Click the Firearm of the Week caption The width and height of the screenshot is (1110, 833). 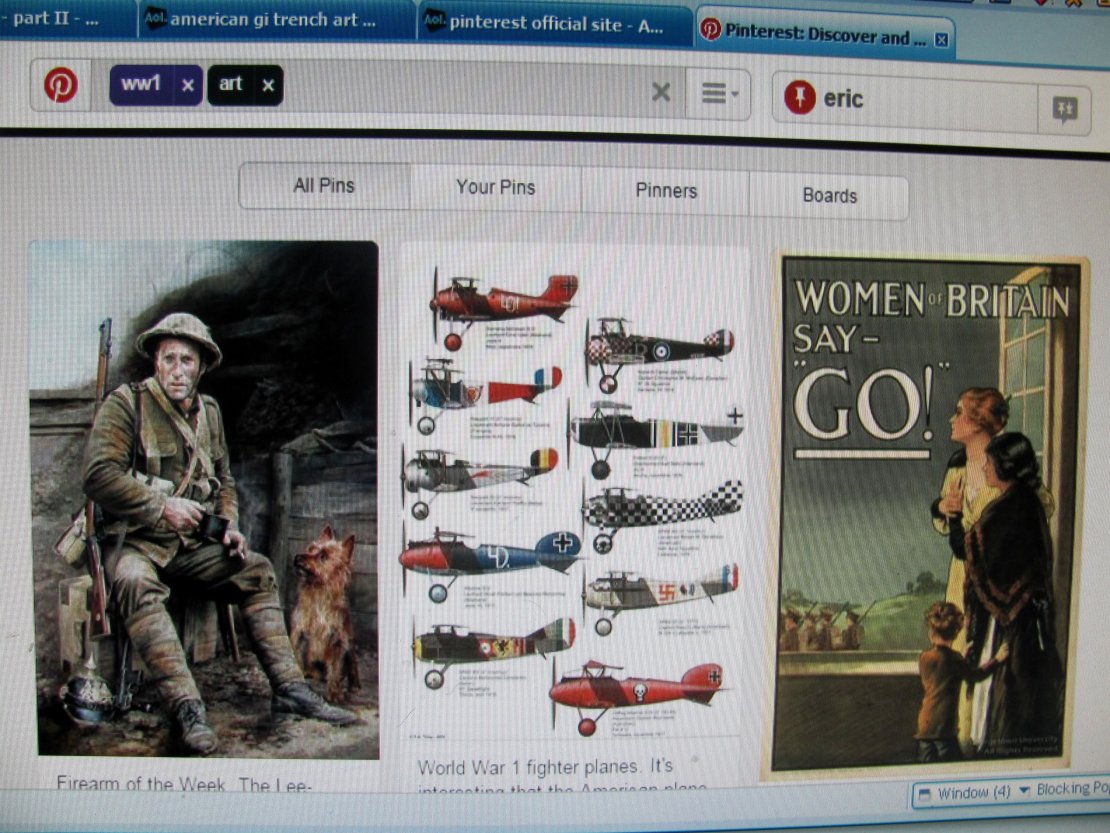(x=184, y=784)
